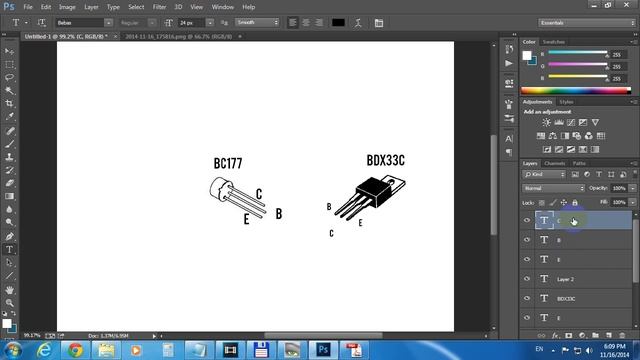Screen dimensions: 640x360
Task: Toggle text orientation in options bar
Action: (41, 23)
